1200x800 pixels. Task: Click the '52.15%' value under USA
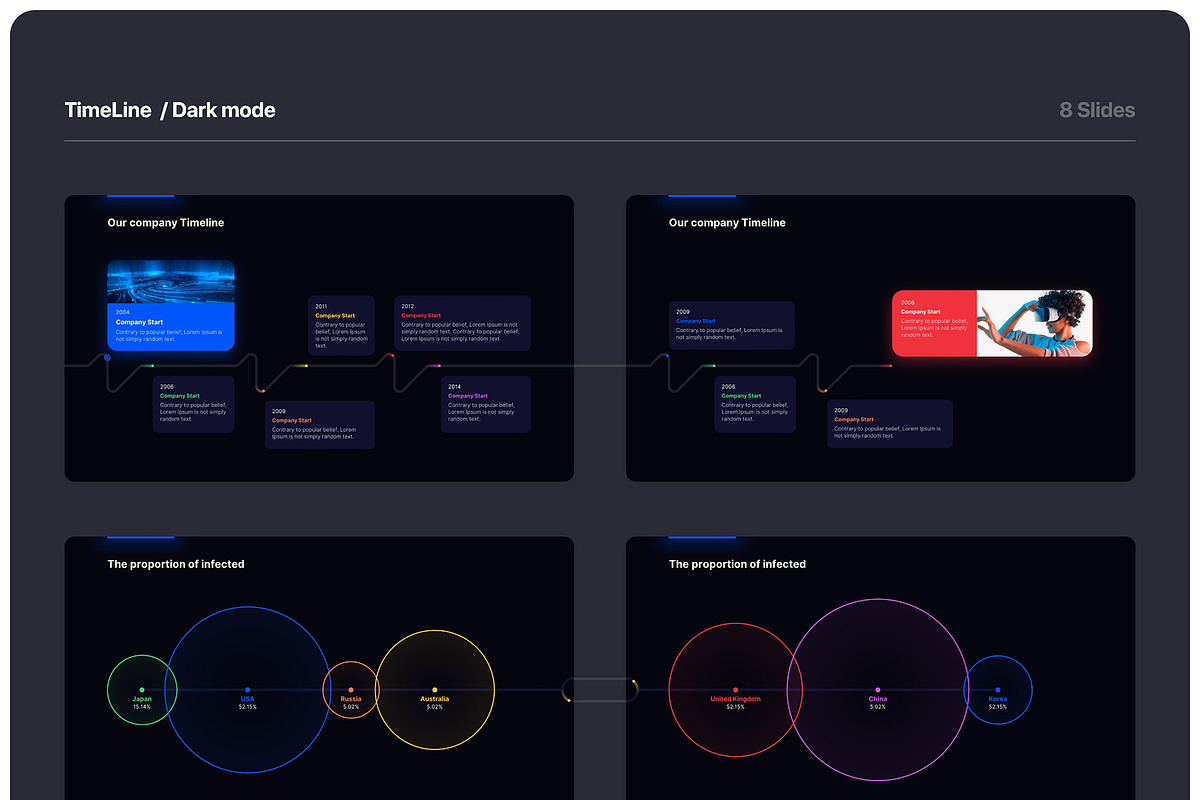click(248, 707)
